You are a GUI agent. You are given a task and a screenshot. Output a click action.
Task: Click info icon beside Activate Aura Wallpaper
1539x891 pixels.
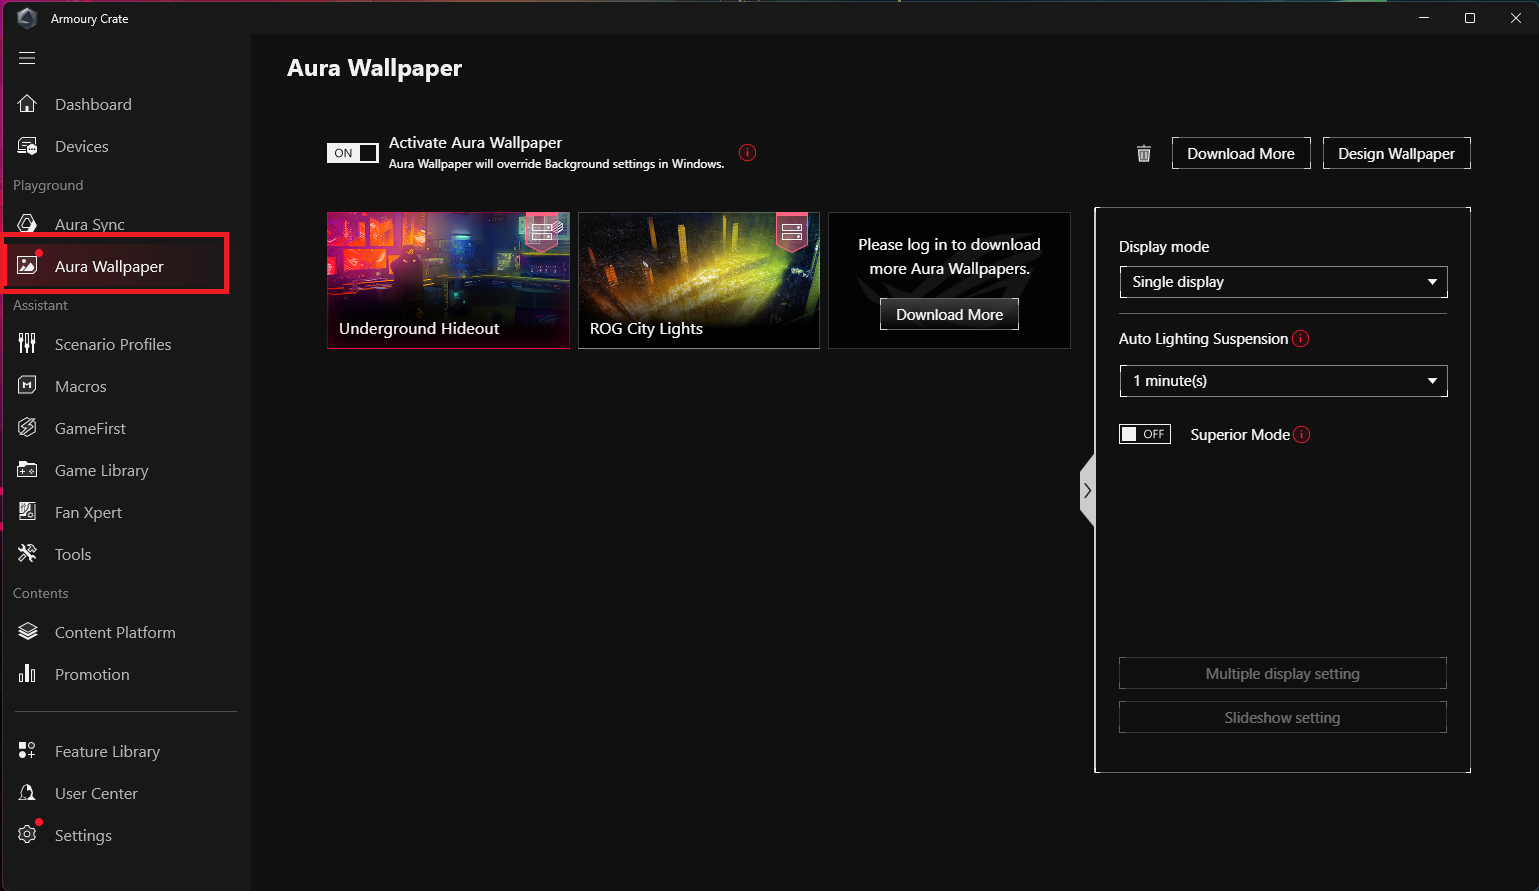pos(747,153)
